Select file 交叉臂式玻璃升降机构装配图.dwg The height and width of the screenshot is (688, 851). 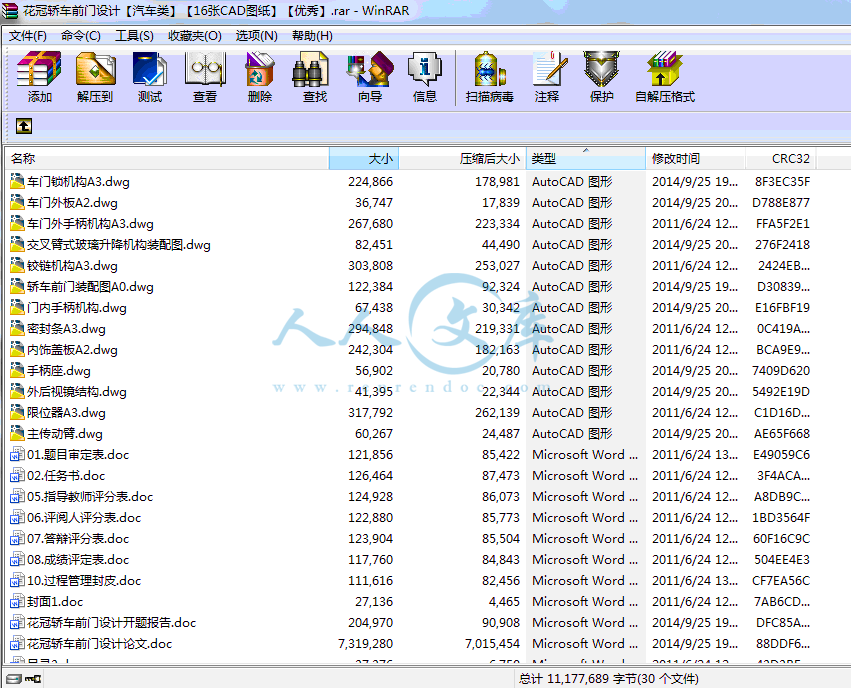[x=119, y=245]
